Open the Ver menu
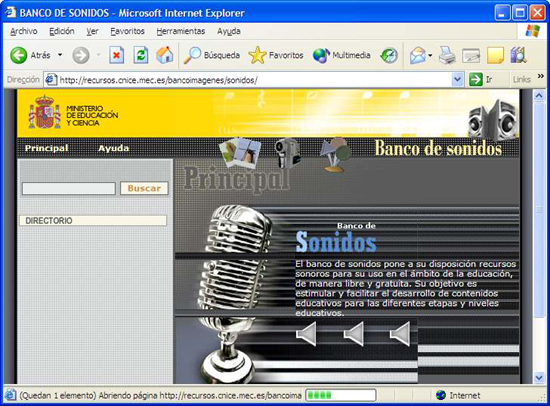 (92, 31)
